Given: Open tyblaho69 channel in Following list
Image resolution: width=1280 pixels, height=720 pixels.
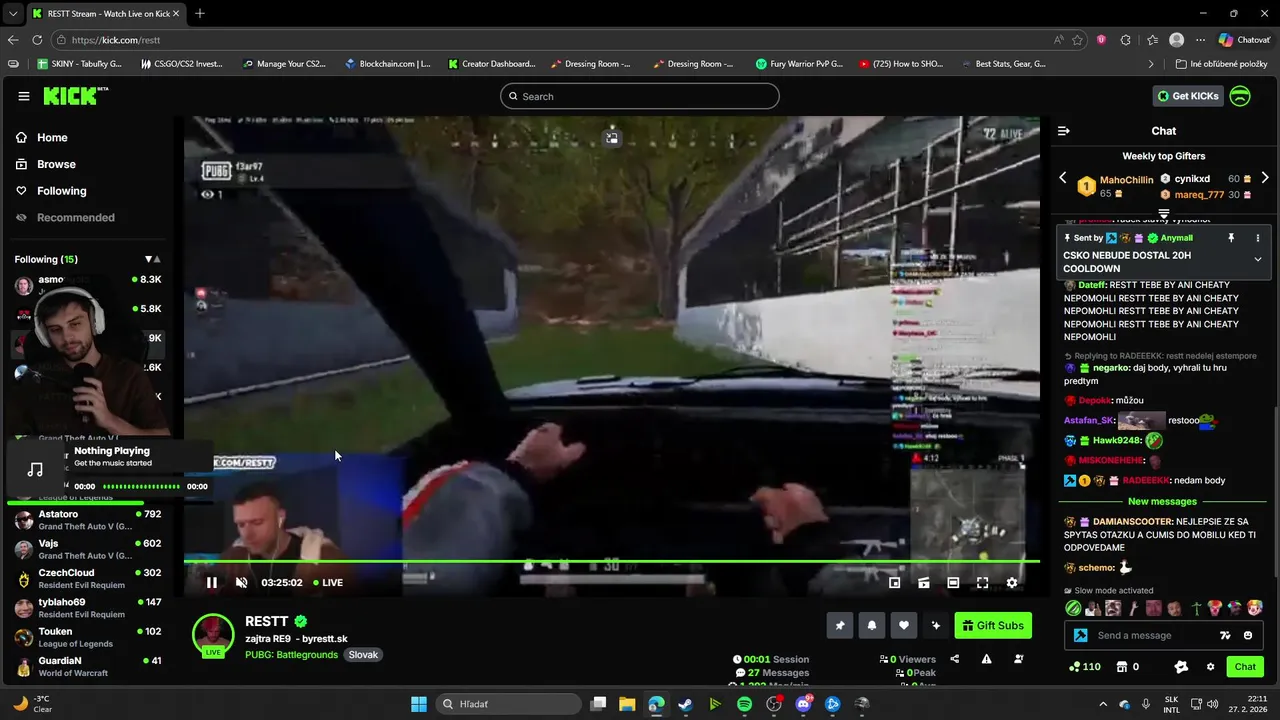Looking at the screenshot, I should (88, 607).
